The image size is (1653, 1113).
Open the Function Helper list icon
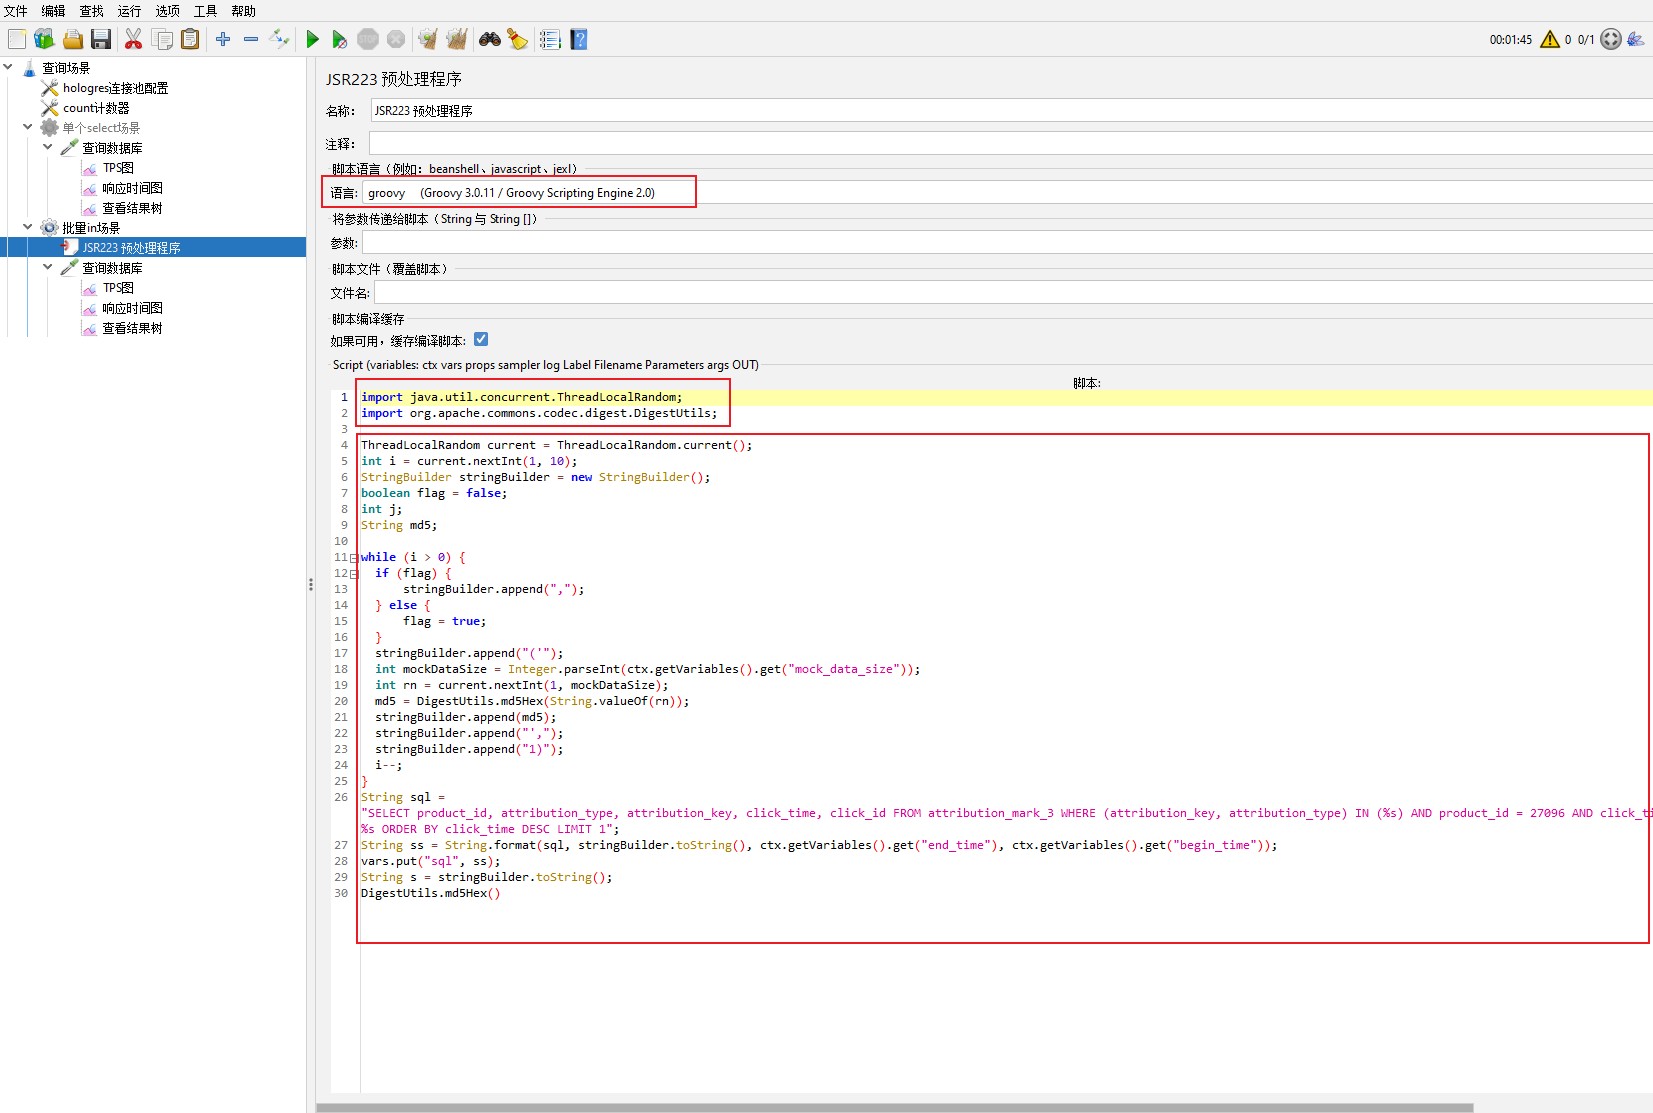[x=550, y=39]
